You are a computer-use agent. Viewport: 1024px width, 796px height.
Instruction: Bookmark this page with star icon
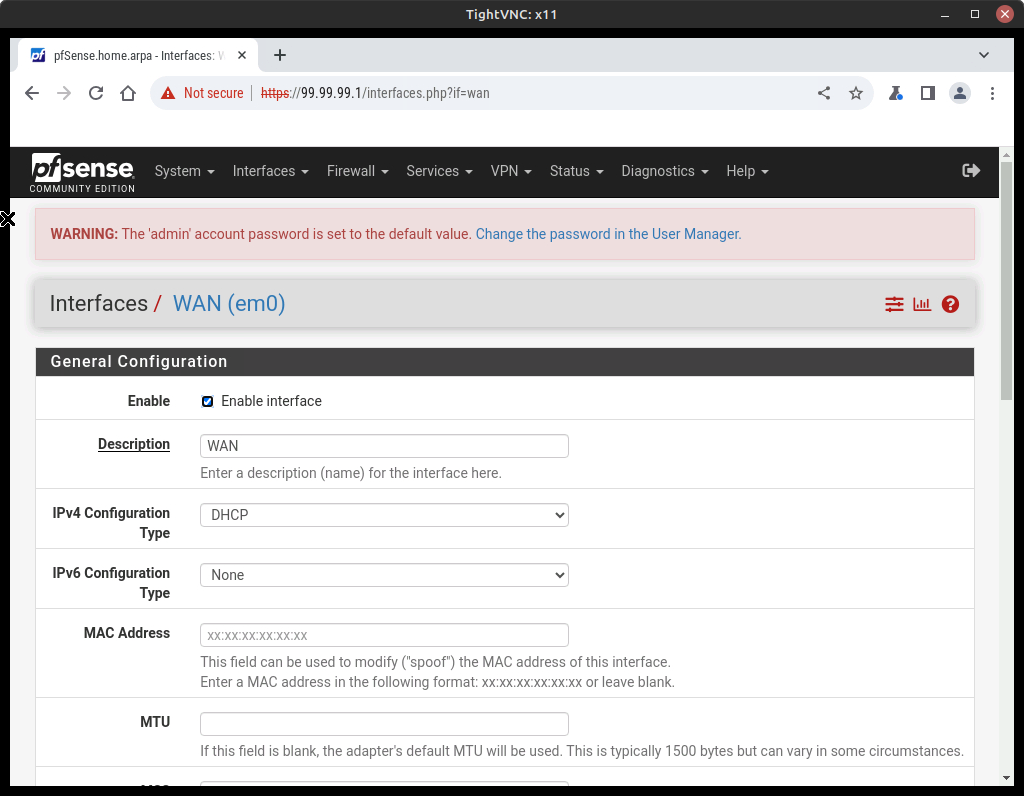coord(856,93)
